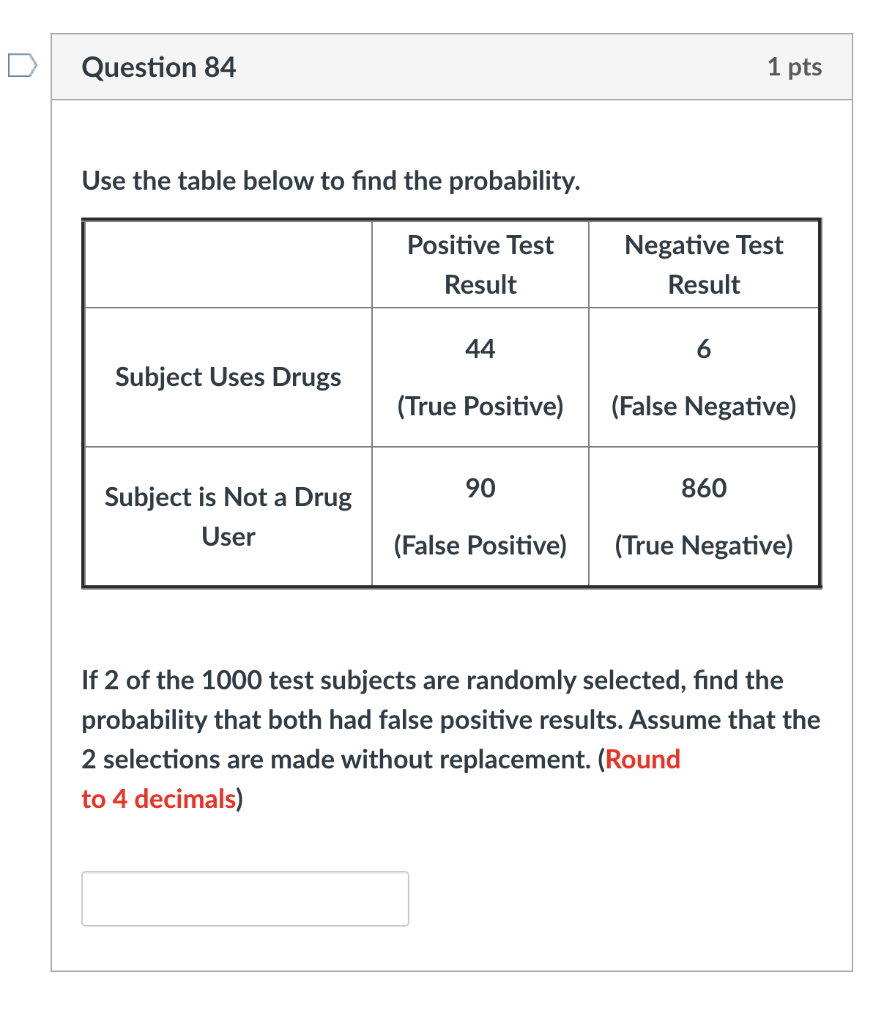Click the Question 84 header title
The image size is (873, 1024).
[x=158, y=67]
